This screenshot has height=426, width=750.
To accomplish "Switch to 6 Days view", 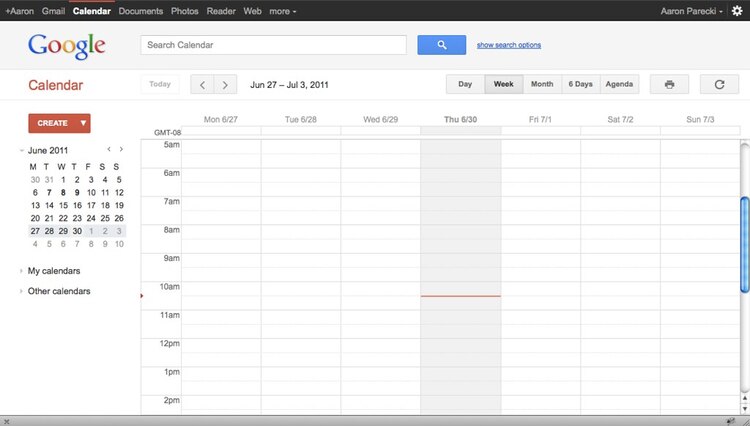I will [581, 84].
